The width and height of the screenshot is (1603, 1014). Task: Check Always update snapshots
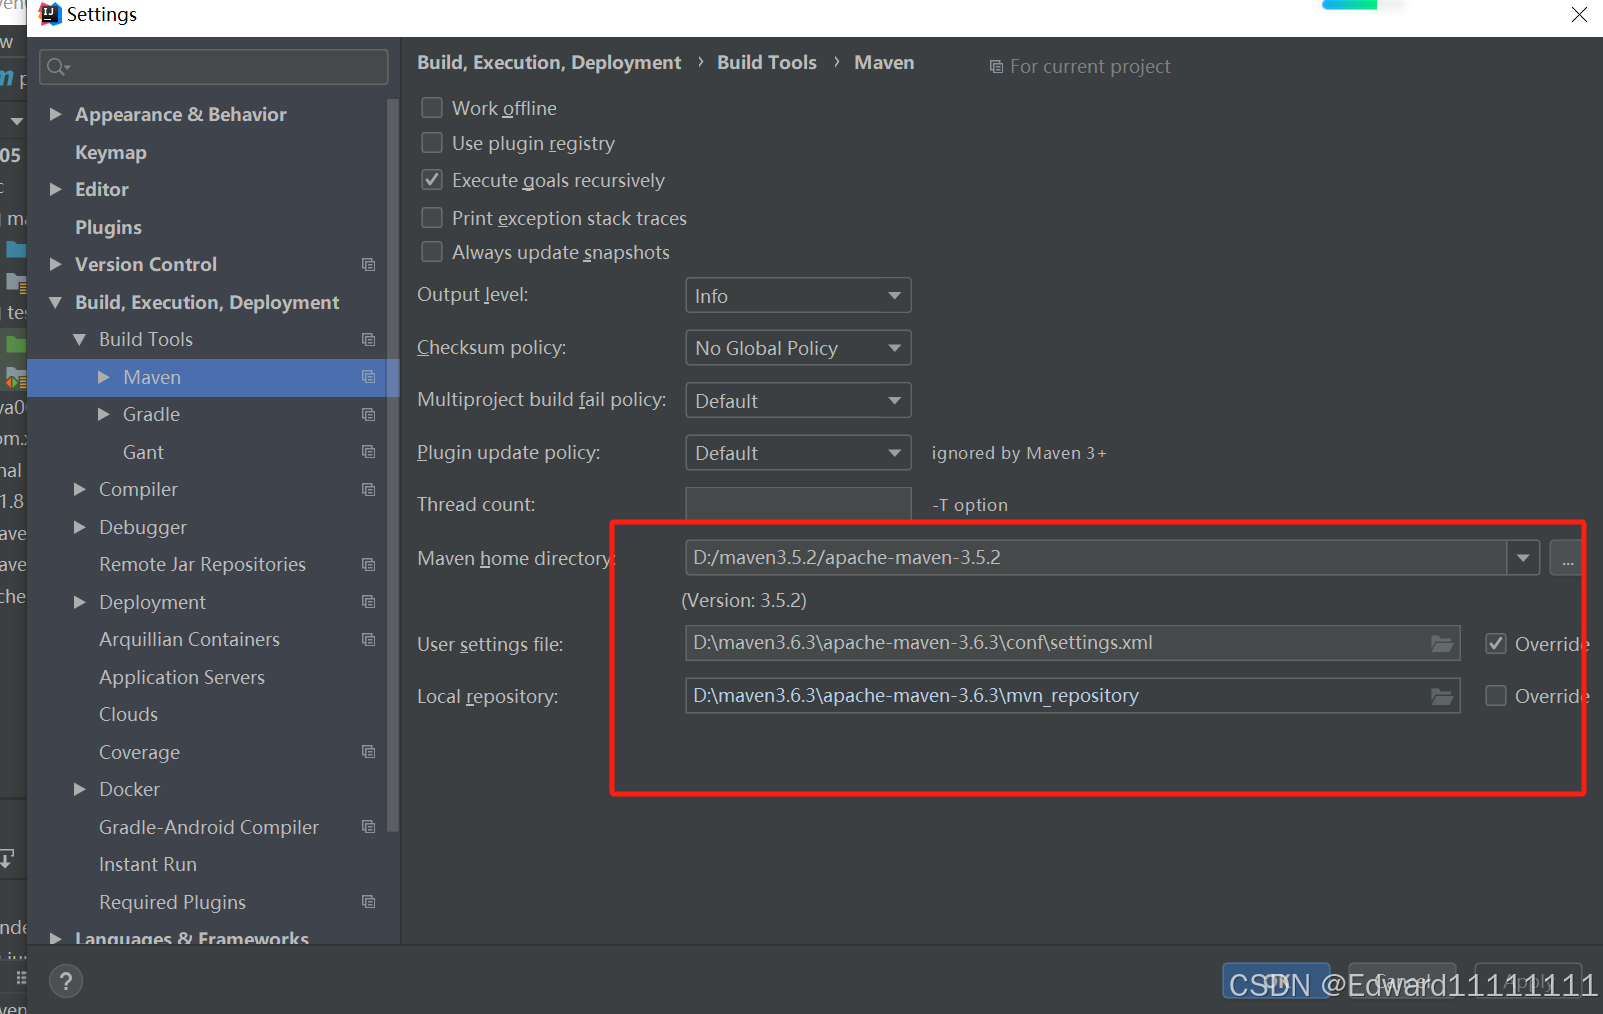coord(432,252)
